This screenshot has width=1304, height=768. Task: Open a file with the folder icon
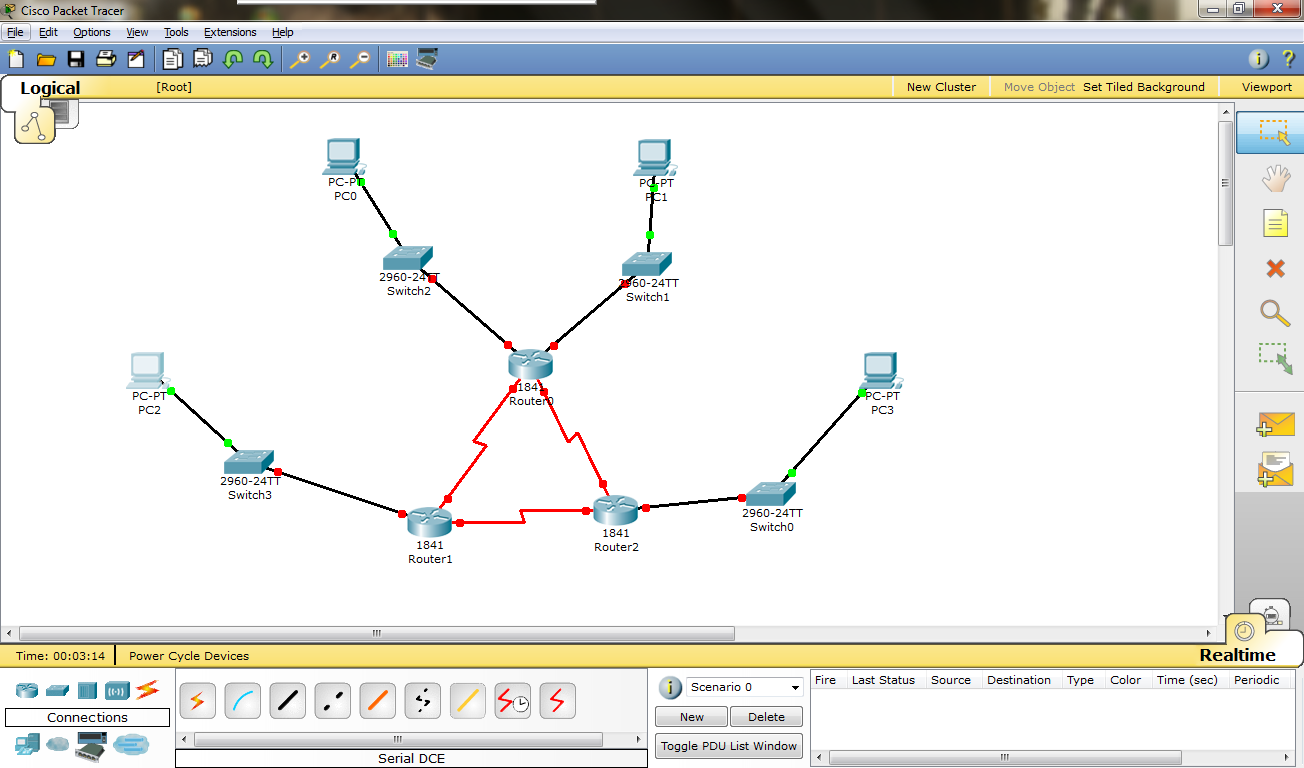click(46, 59)
